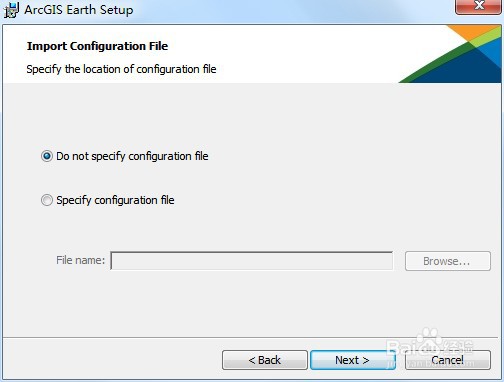Go to previous step with Back
The width and height of the screenshot is (504, 382).
(x=265, y=360)
